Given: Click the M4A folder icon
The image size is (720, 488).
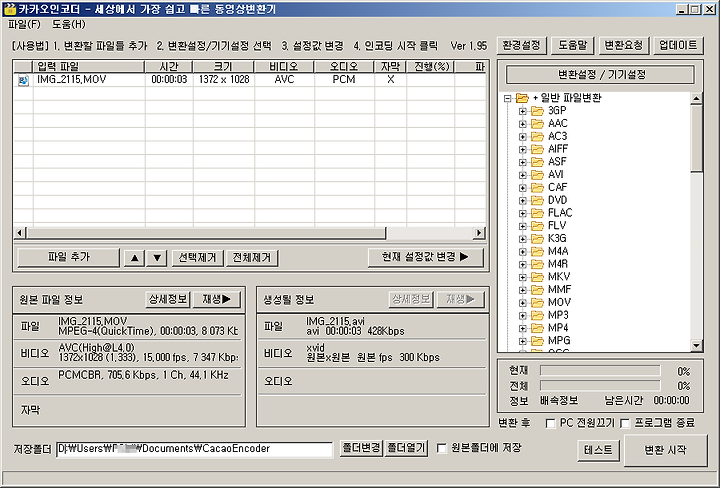Looking at the screenshot, I should click(537, 252).
